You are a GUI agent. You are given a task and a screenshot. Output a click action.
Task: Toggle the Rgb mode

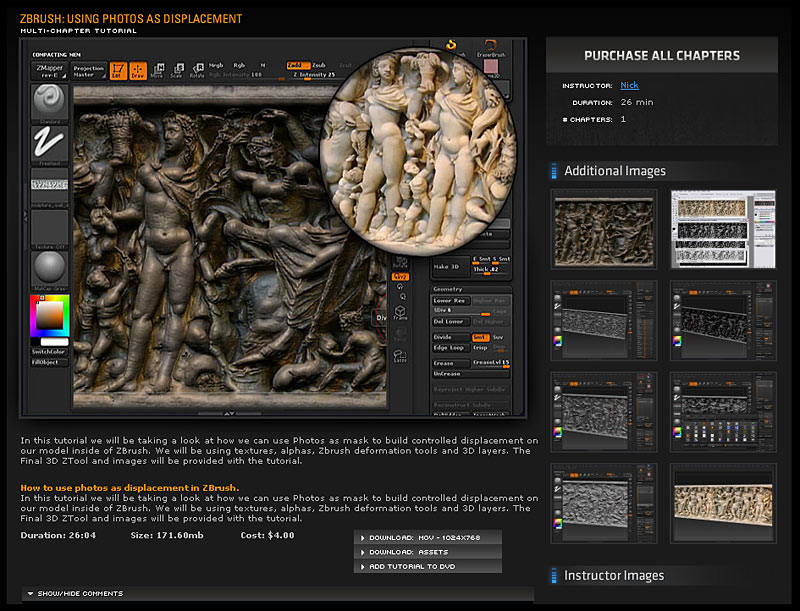point(239,65)
